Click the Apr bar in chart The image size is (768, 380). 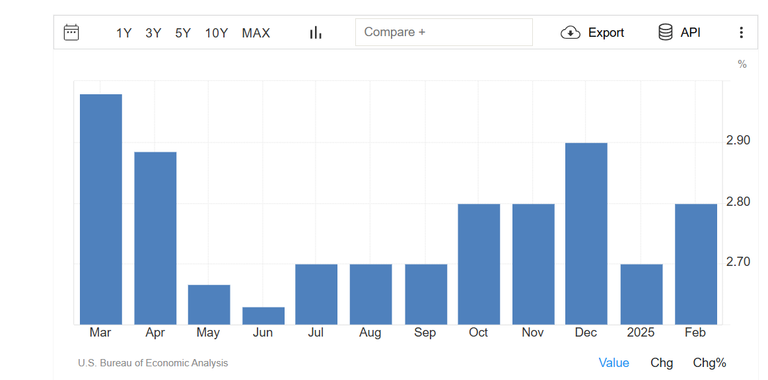click(x=155, y=238)
